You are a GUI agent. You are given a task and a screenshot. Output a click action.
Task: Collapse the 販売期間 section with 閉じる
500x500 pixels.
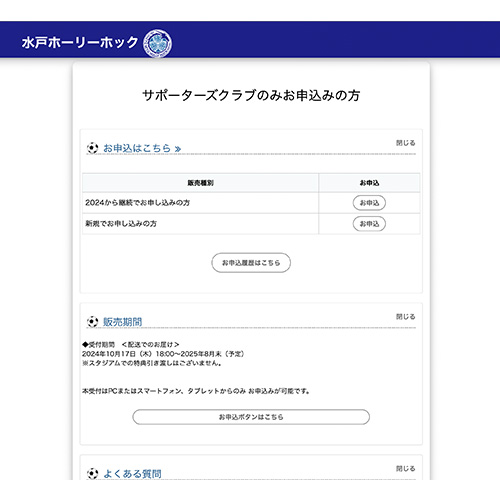pyautogui.click(x=405, y=317)
